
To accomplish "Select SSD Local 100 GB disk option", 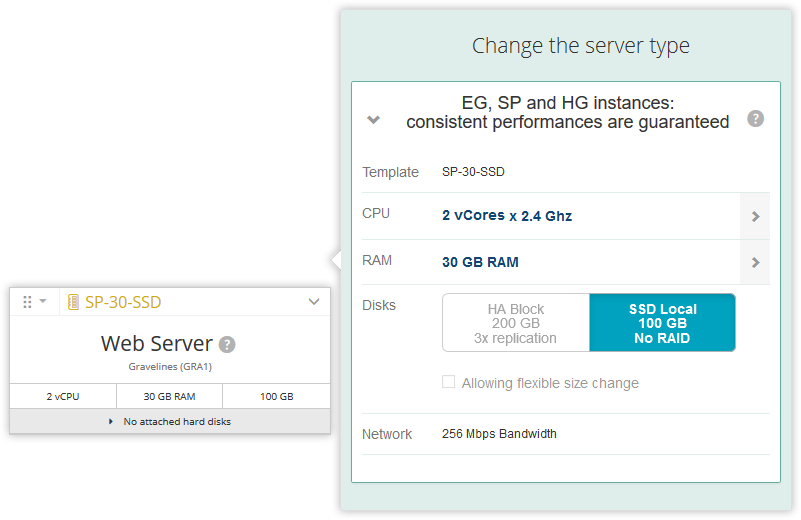I will coord(662,323).
